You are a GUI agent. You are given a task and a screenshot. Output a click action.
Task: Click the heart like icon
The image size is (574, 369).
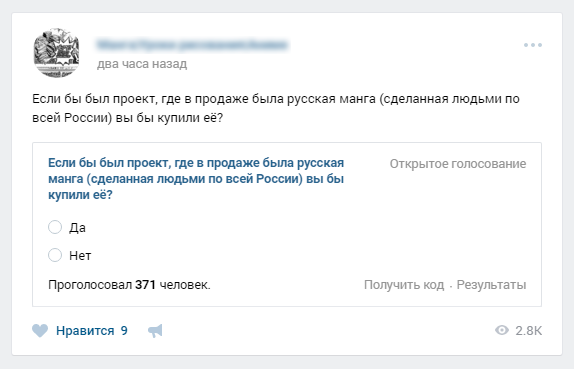tap(40, 331)
